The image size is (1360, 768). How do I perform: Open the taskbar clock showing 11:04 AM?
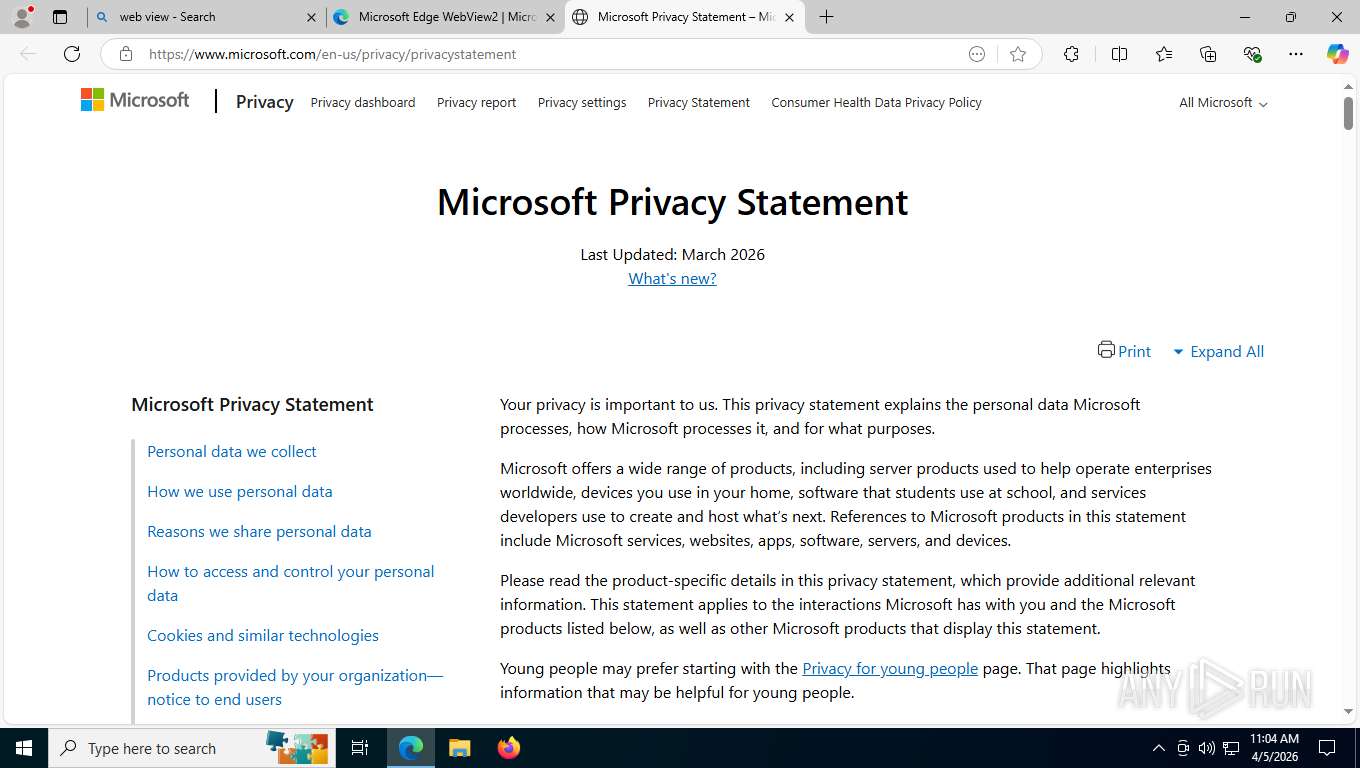coord(1274,748)
